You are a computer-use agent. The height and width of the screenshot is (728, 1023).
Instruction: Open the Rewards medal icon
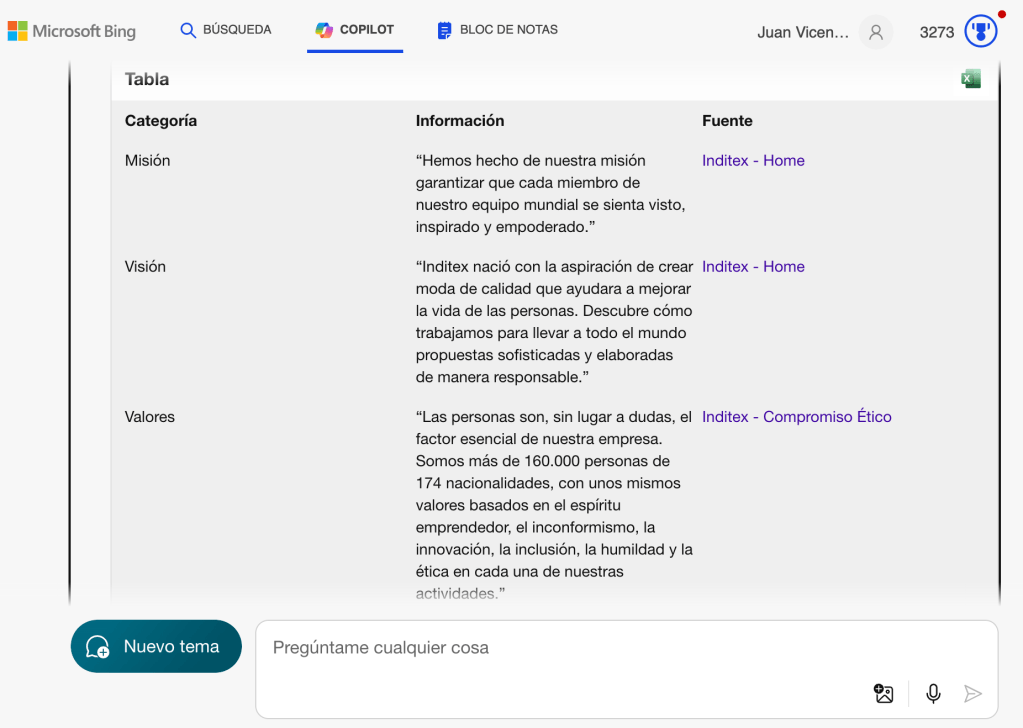coord(980,32)
